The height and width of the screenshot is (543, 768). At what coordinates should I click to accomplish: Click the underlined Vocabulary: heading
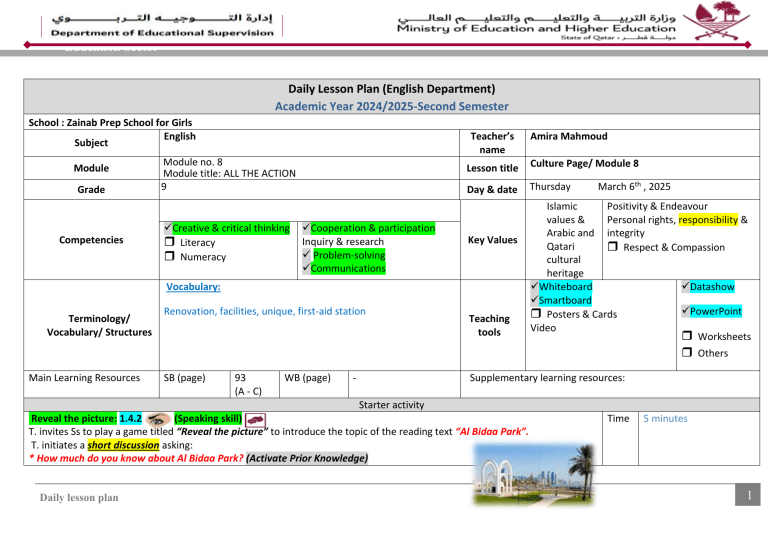pyautogui.click(x=191, y=287)
